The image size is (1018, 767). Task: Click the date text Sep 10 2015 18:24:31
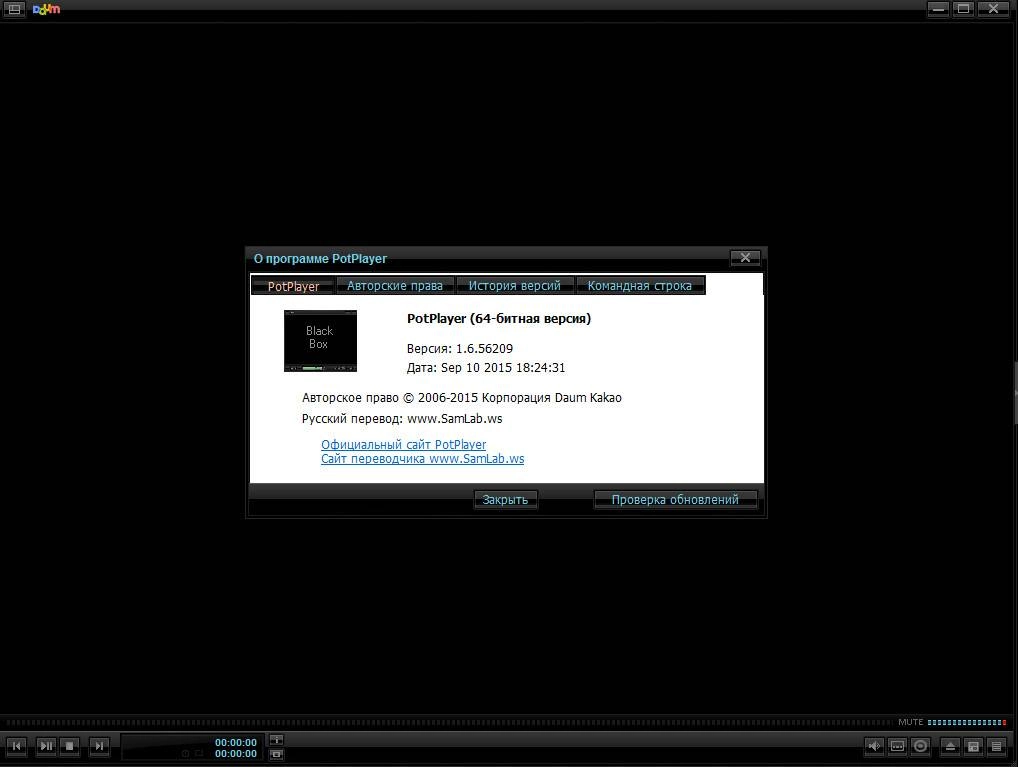coord(503,368)
